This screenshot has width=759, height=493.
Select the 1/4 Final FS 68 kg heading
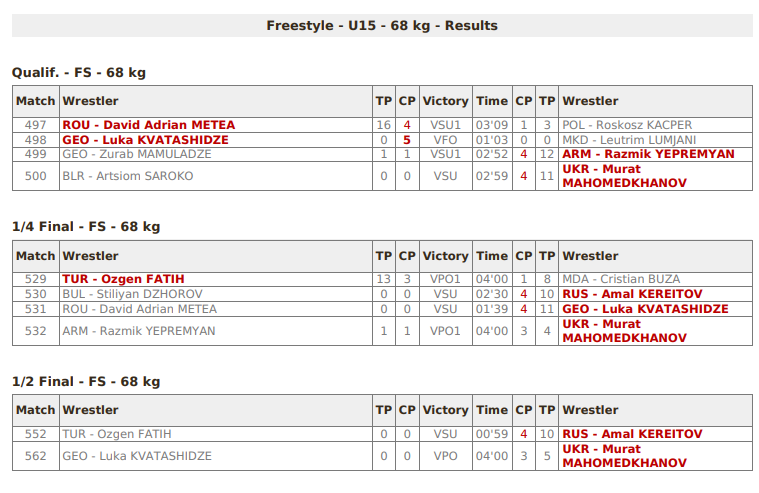click(86, 227)
